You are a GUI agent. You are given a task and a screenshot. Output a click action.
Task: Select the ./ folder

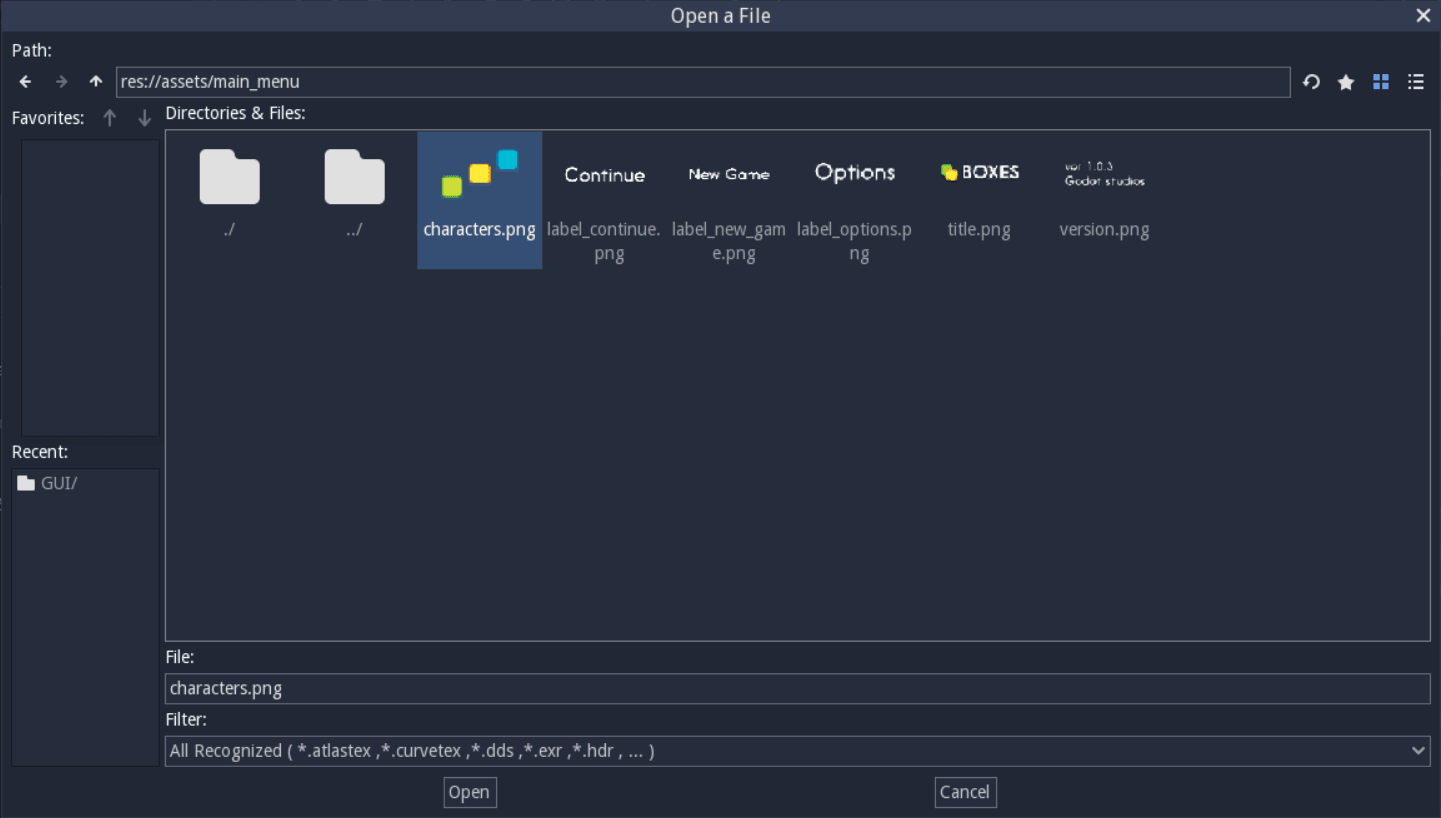229,195
